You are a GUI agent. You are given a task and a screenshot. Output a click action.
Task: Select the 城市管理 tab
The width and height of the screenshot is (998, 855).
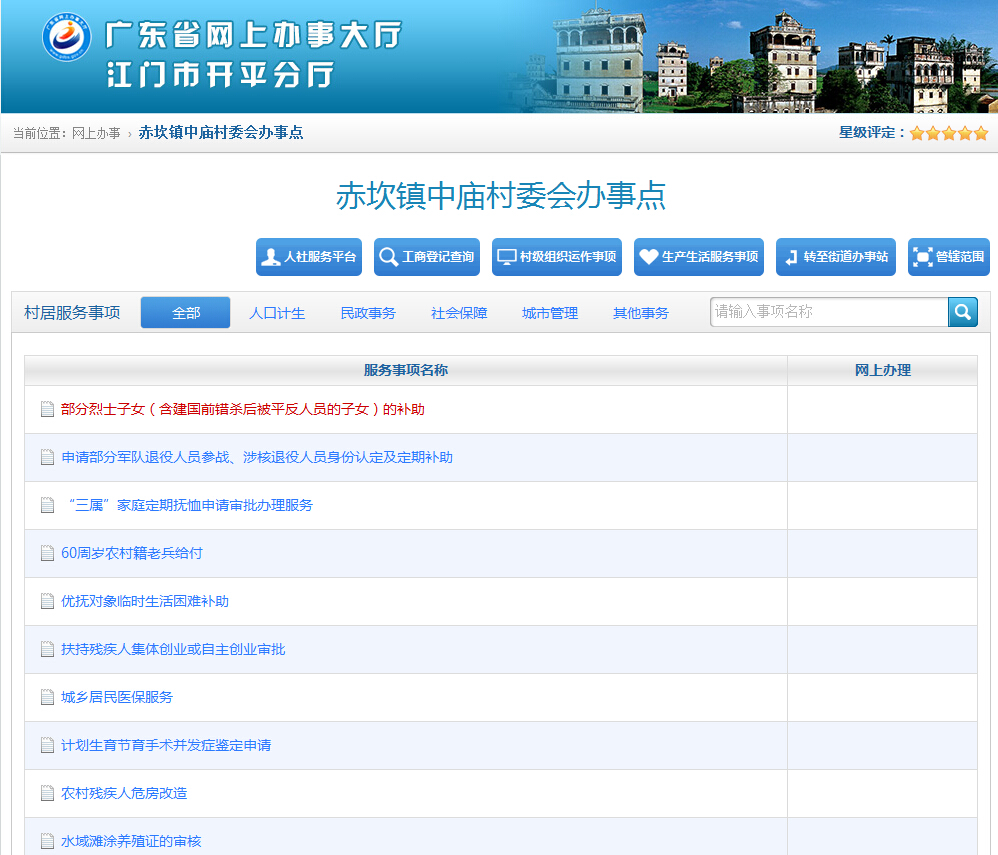pos(550,313)
